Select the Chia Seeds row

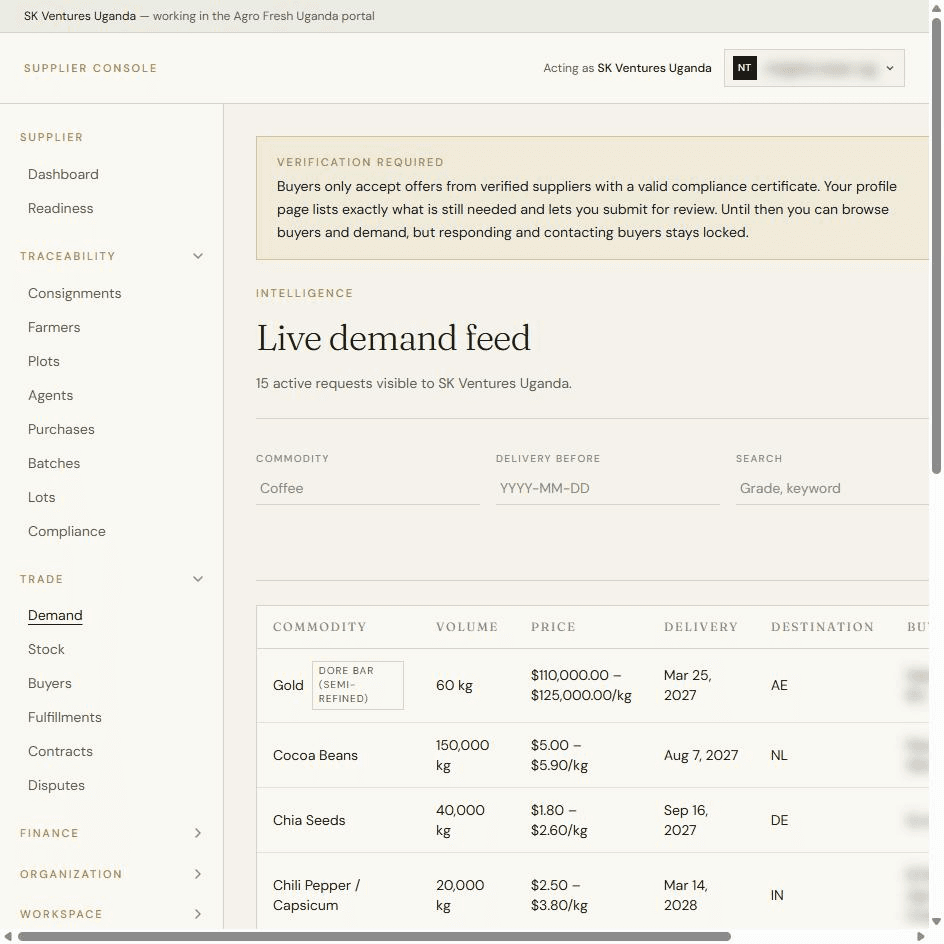pyautogui.click(x=593, y=821)
